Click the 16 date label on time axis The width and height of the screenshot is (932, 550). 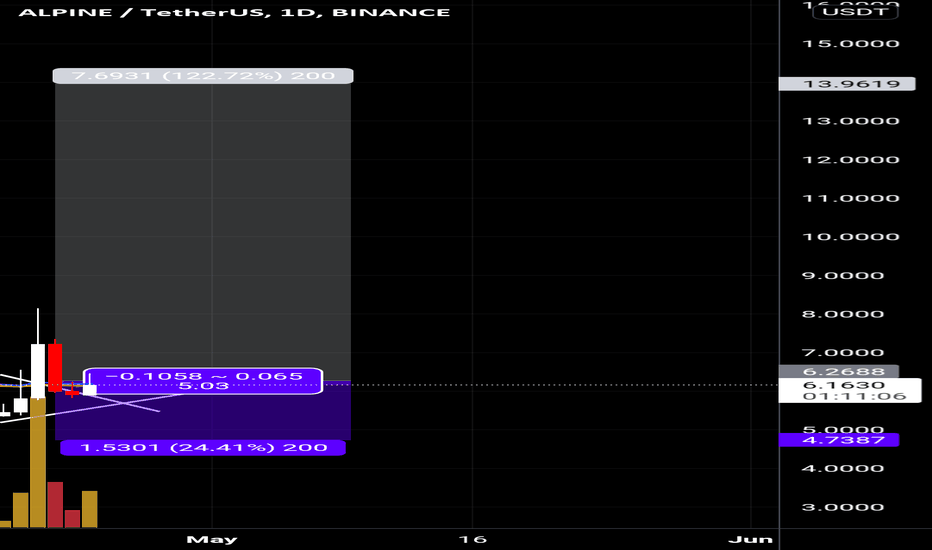point(473,539)
